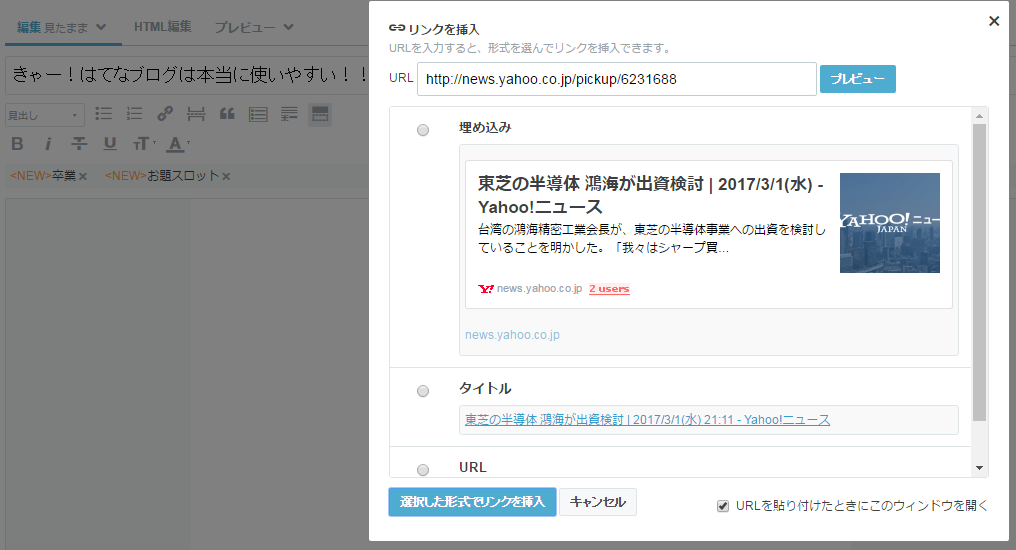Open the 見出し heading dropdown
1016x550 pixels.
click(45, 115)
